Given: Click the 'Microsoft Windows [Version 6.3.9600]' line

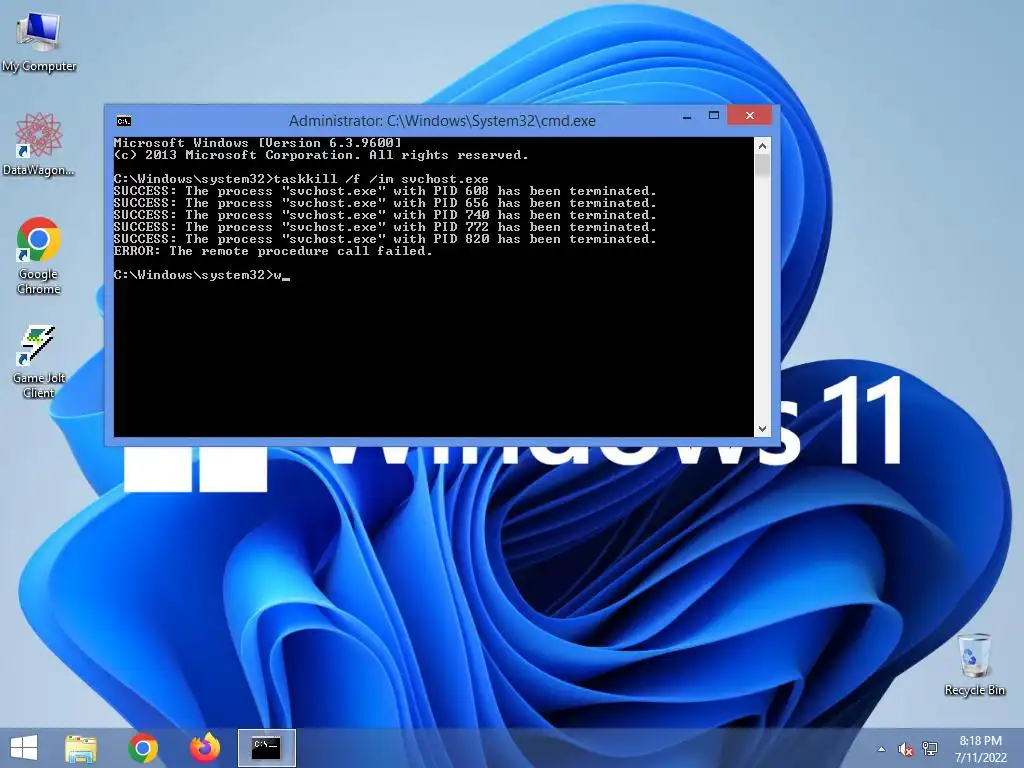Looking at the screenshot, I should pos(257,142).
